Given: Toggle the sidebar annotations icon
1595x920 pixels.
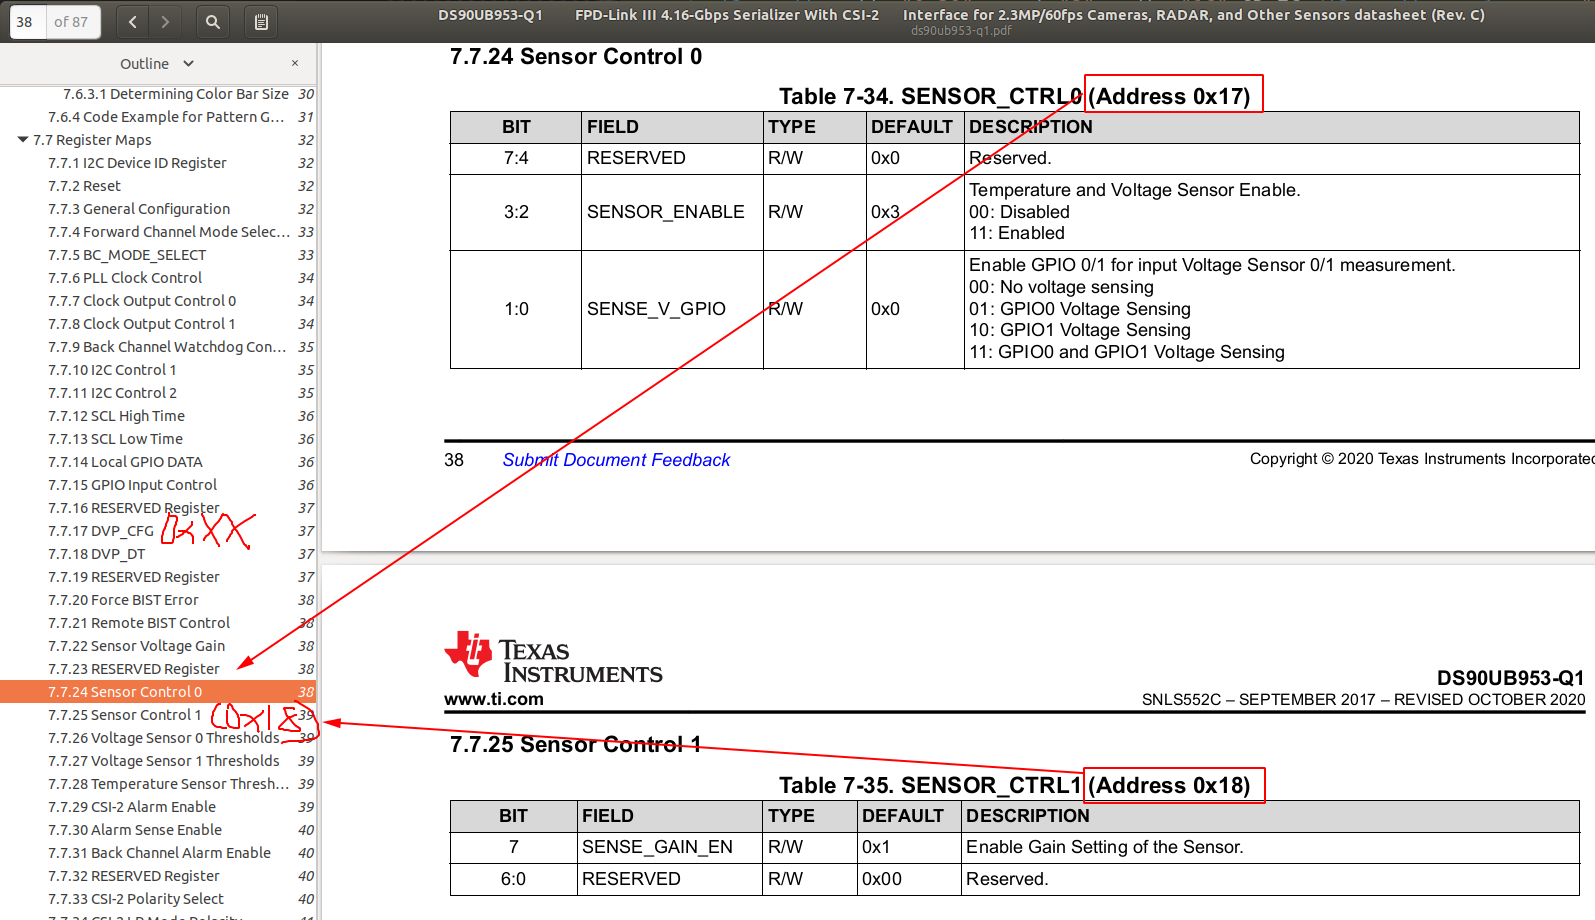Looking at the screenshot, I should click(x=261, y=21).
